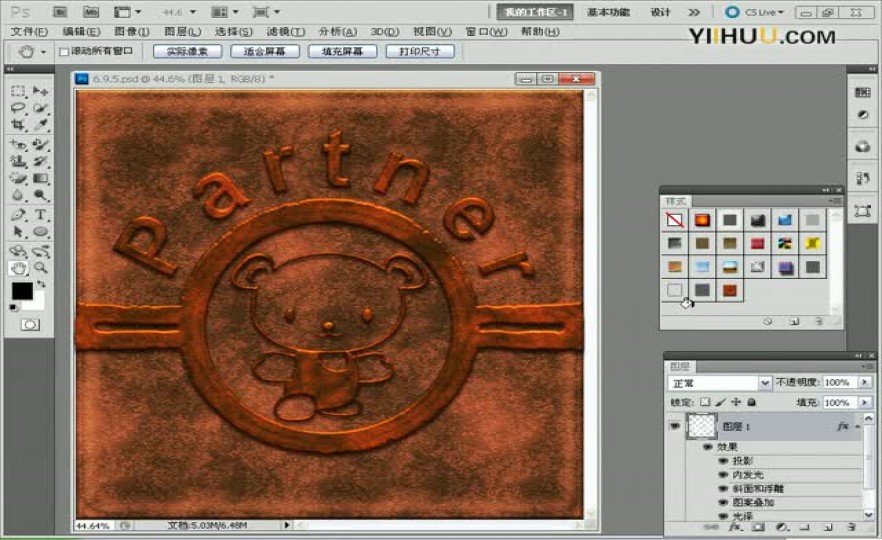Screen dimensions: 882x540
Task: Select the Eraser tool
Action: 18,179
